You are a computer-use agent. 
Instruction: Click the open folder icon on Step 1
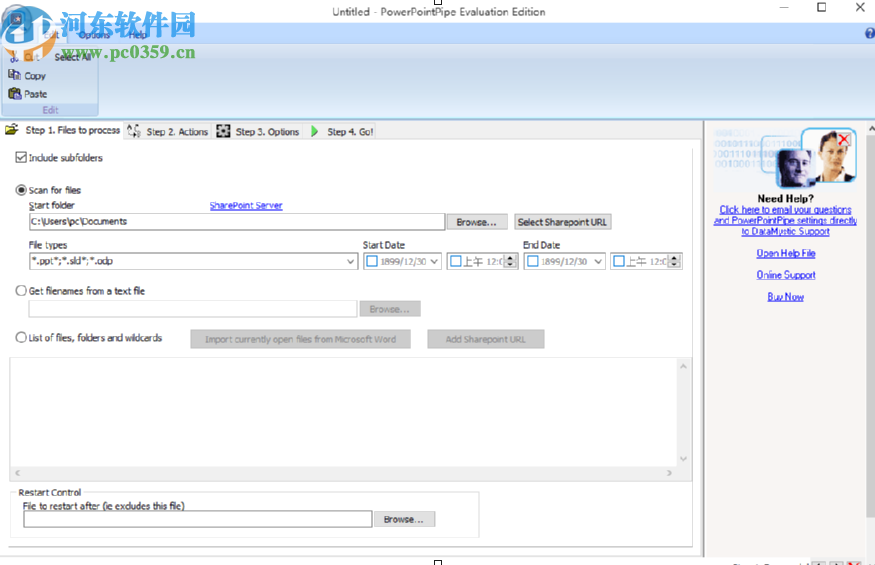[12, 130]
